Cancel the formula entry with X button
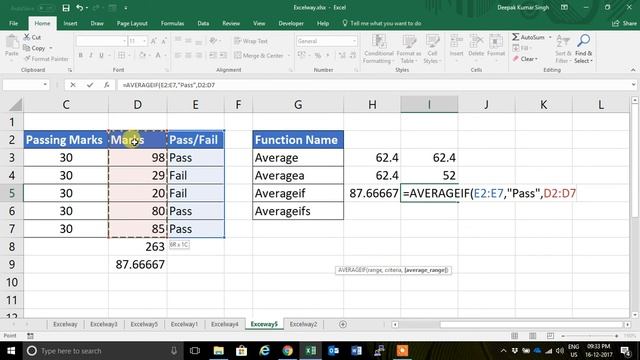 [x=73, y=85]
